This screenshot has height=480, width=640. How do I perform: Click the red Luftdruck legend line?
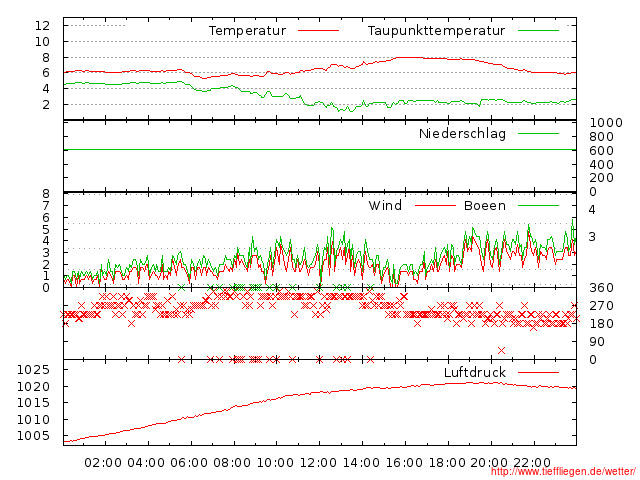coord(538,373)
